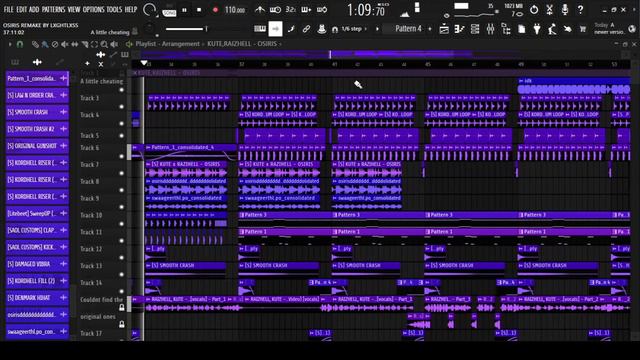Viewport: 640px width, 360px height.
Task: Mute Track 3 using its dot
Action: (121, 107)
